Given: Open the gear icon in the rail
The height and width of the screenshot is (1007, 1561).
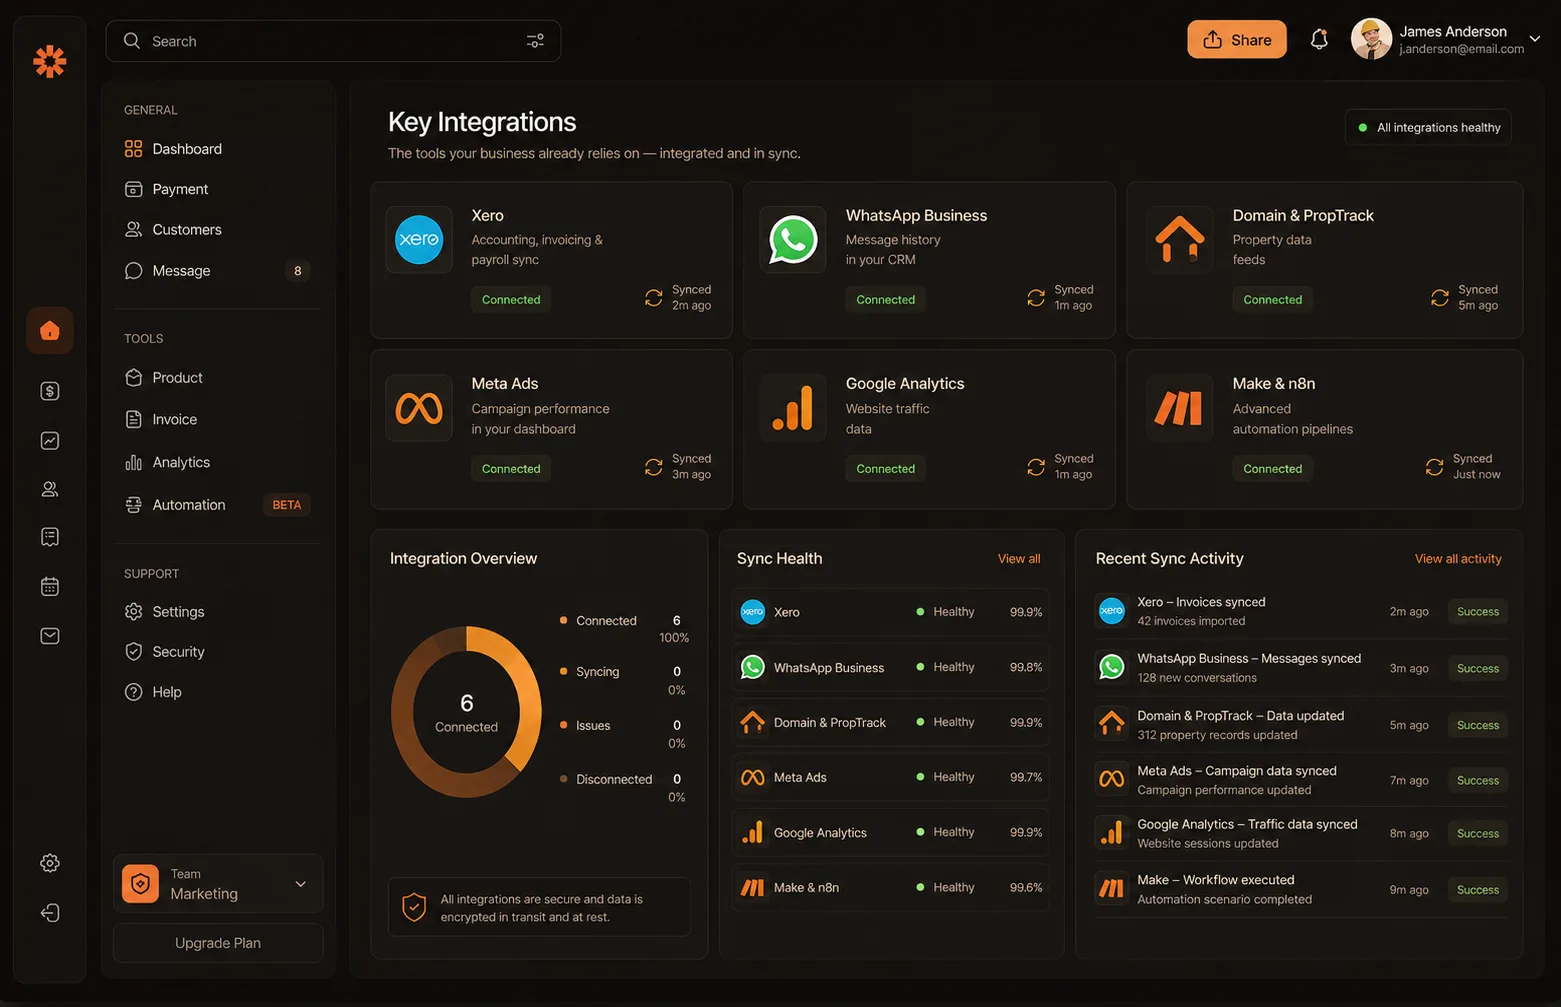Looking at the screenshot, I should coord(49,863).
